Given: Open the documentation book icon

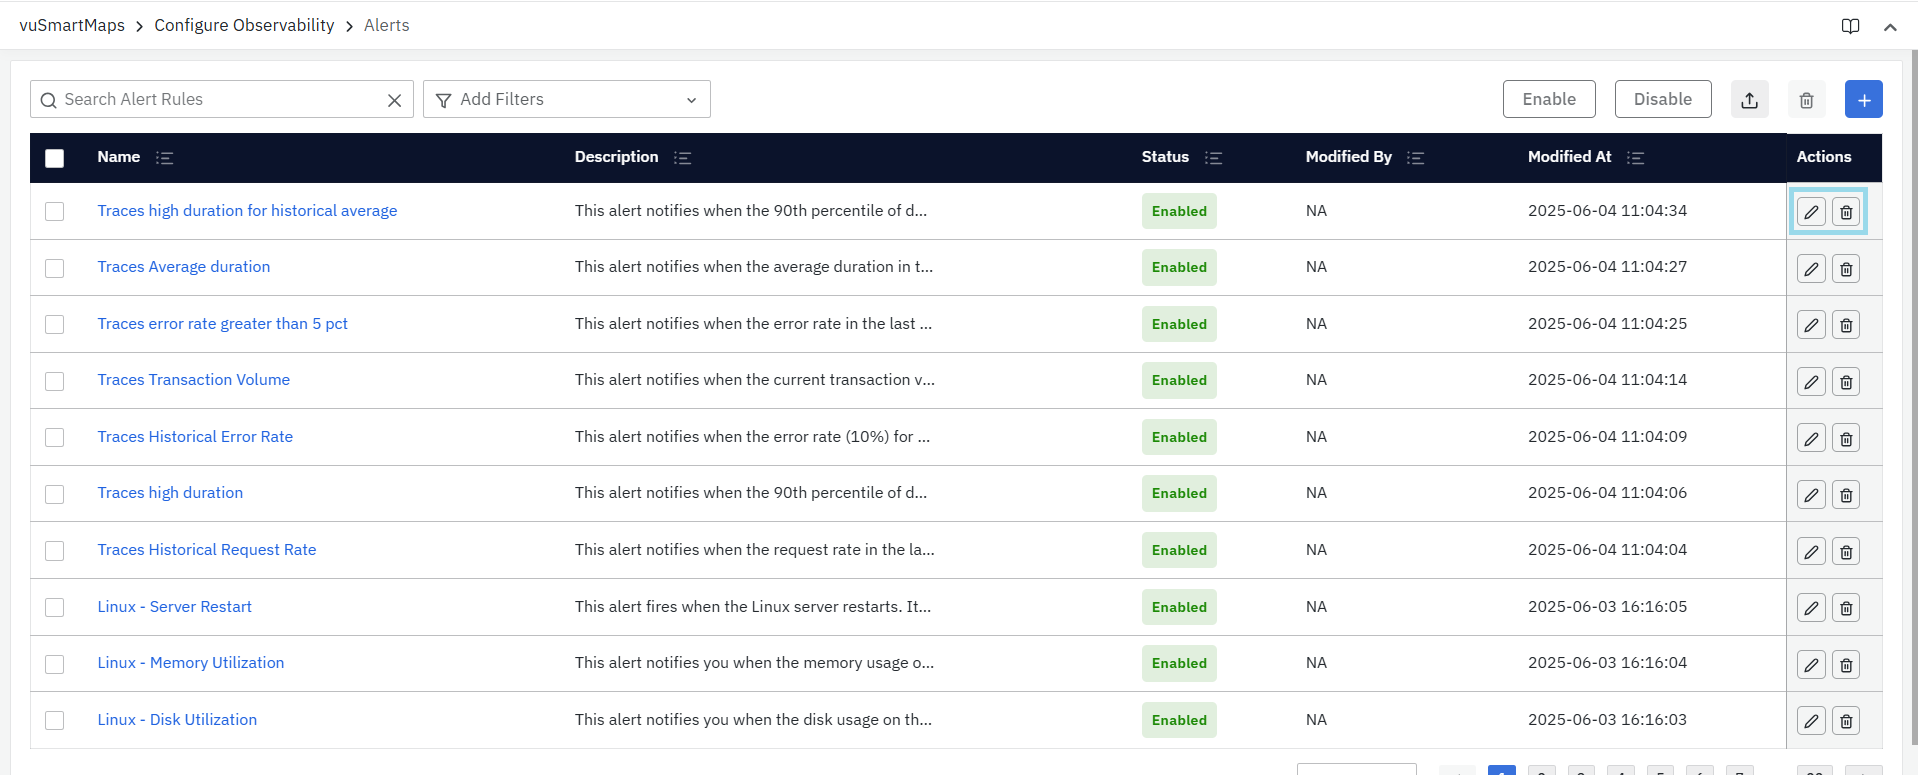Looking at the screenshot, I should point(1850,26).
